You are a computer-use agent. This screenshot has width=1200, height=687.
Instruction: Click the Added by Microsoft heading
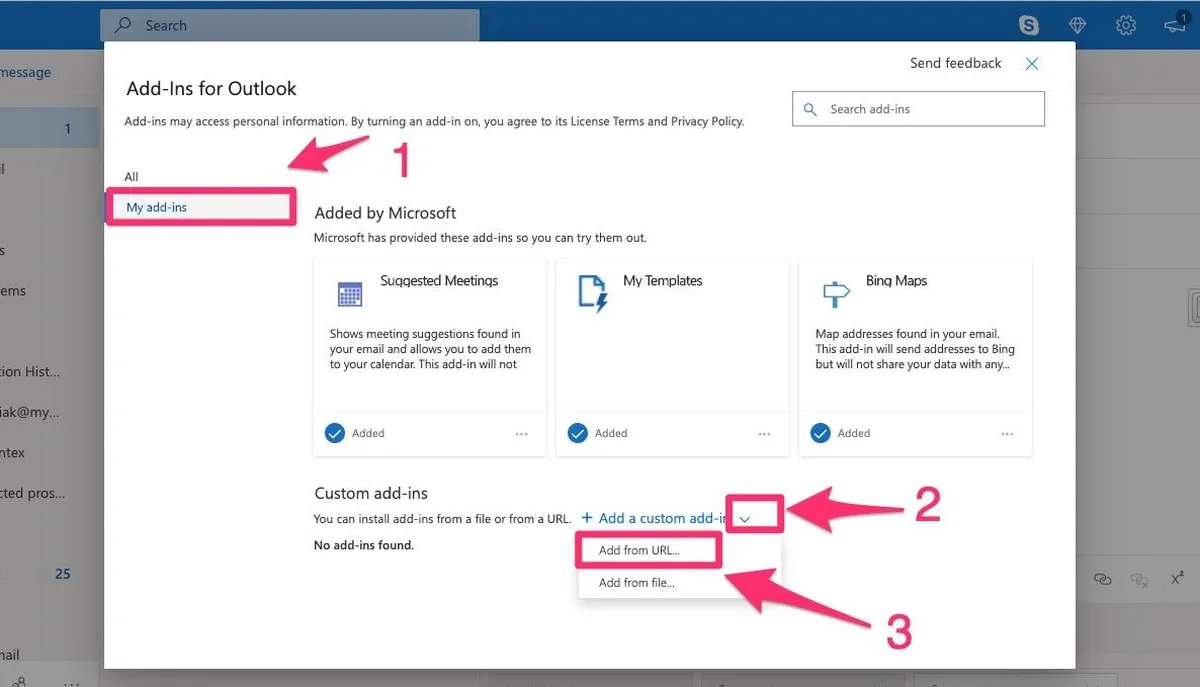385,213
